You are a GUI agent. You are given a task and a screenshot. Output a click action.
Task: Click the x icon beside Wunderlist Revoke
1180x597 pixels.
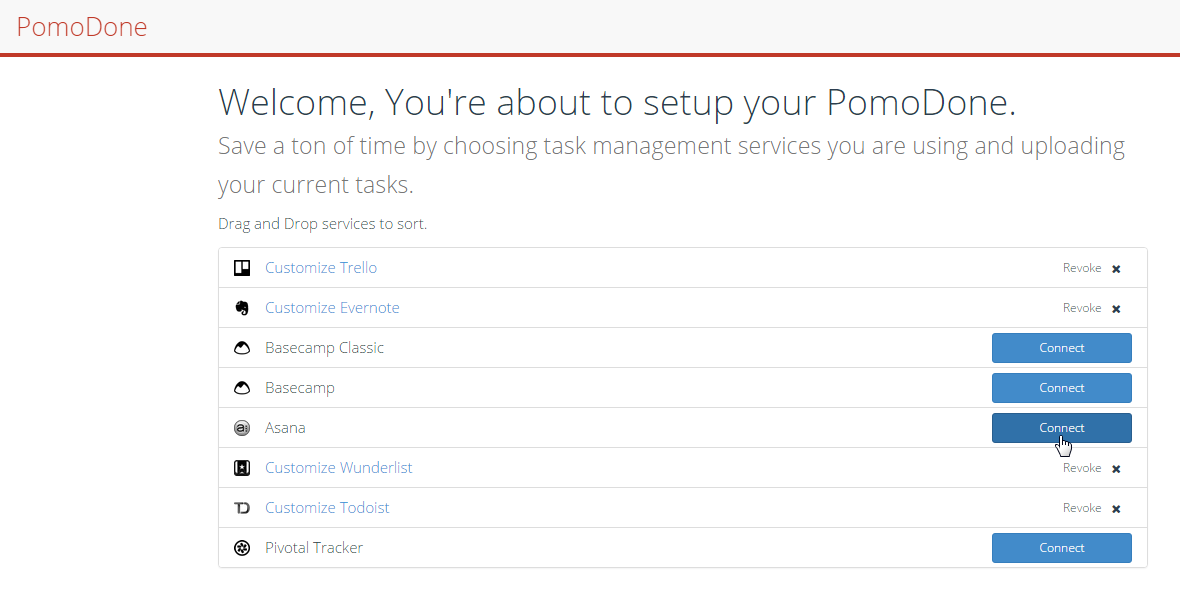point(1116,469)
